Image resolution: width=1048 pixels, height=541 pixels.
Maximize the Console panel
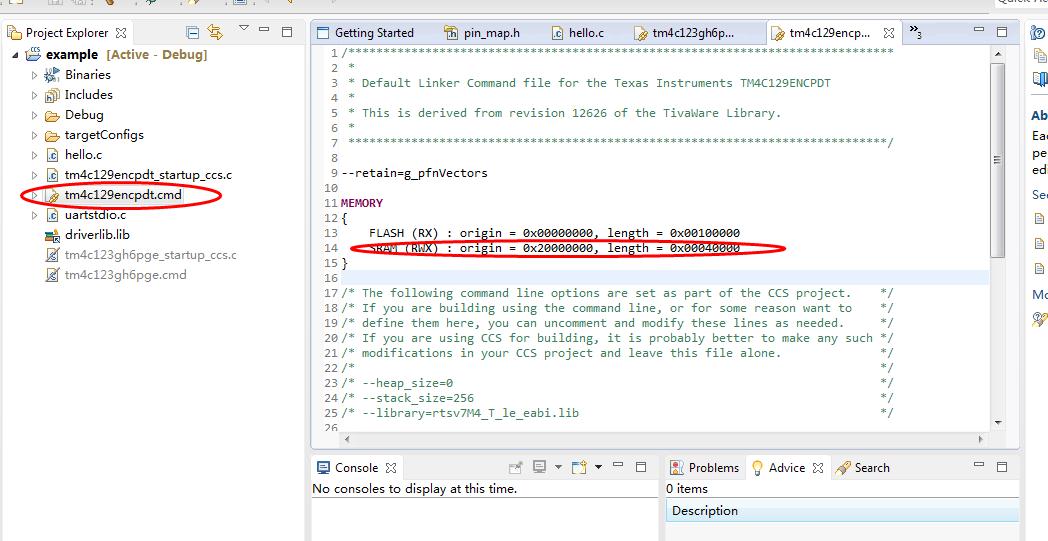coord(640,466)
